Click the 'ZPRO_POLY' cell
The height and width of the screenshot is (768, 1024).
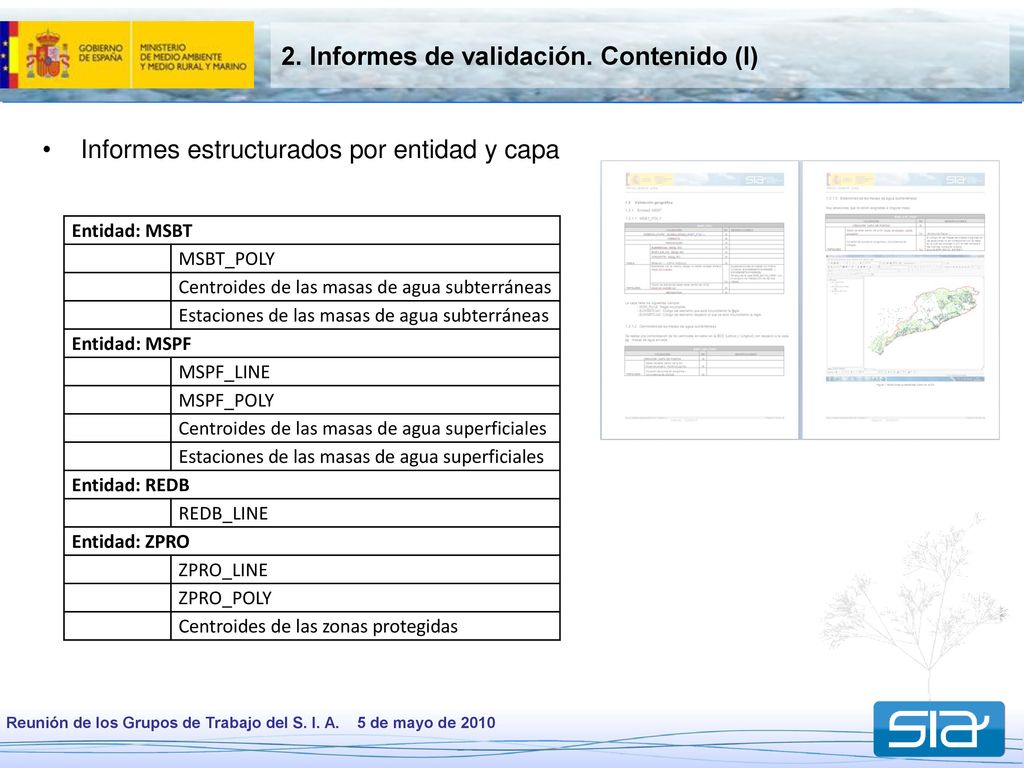[x=366, y=598]
